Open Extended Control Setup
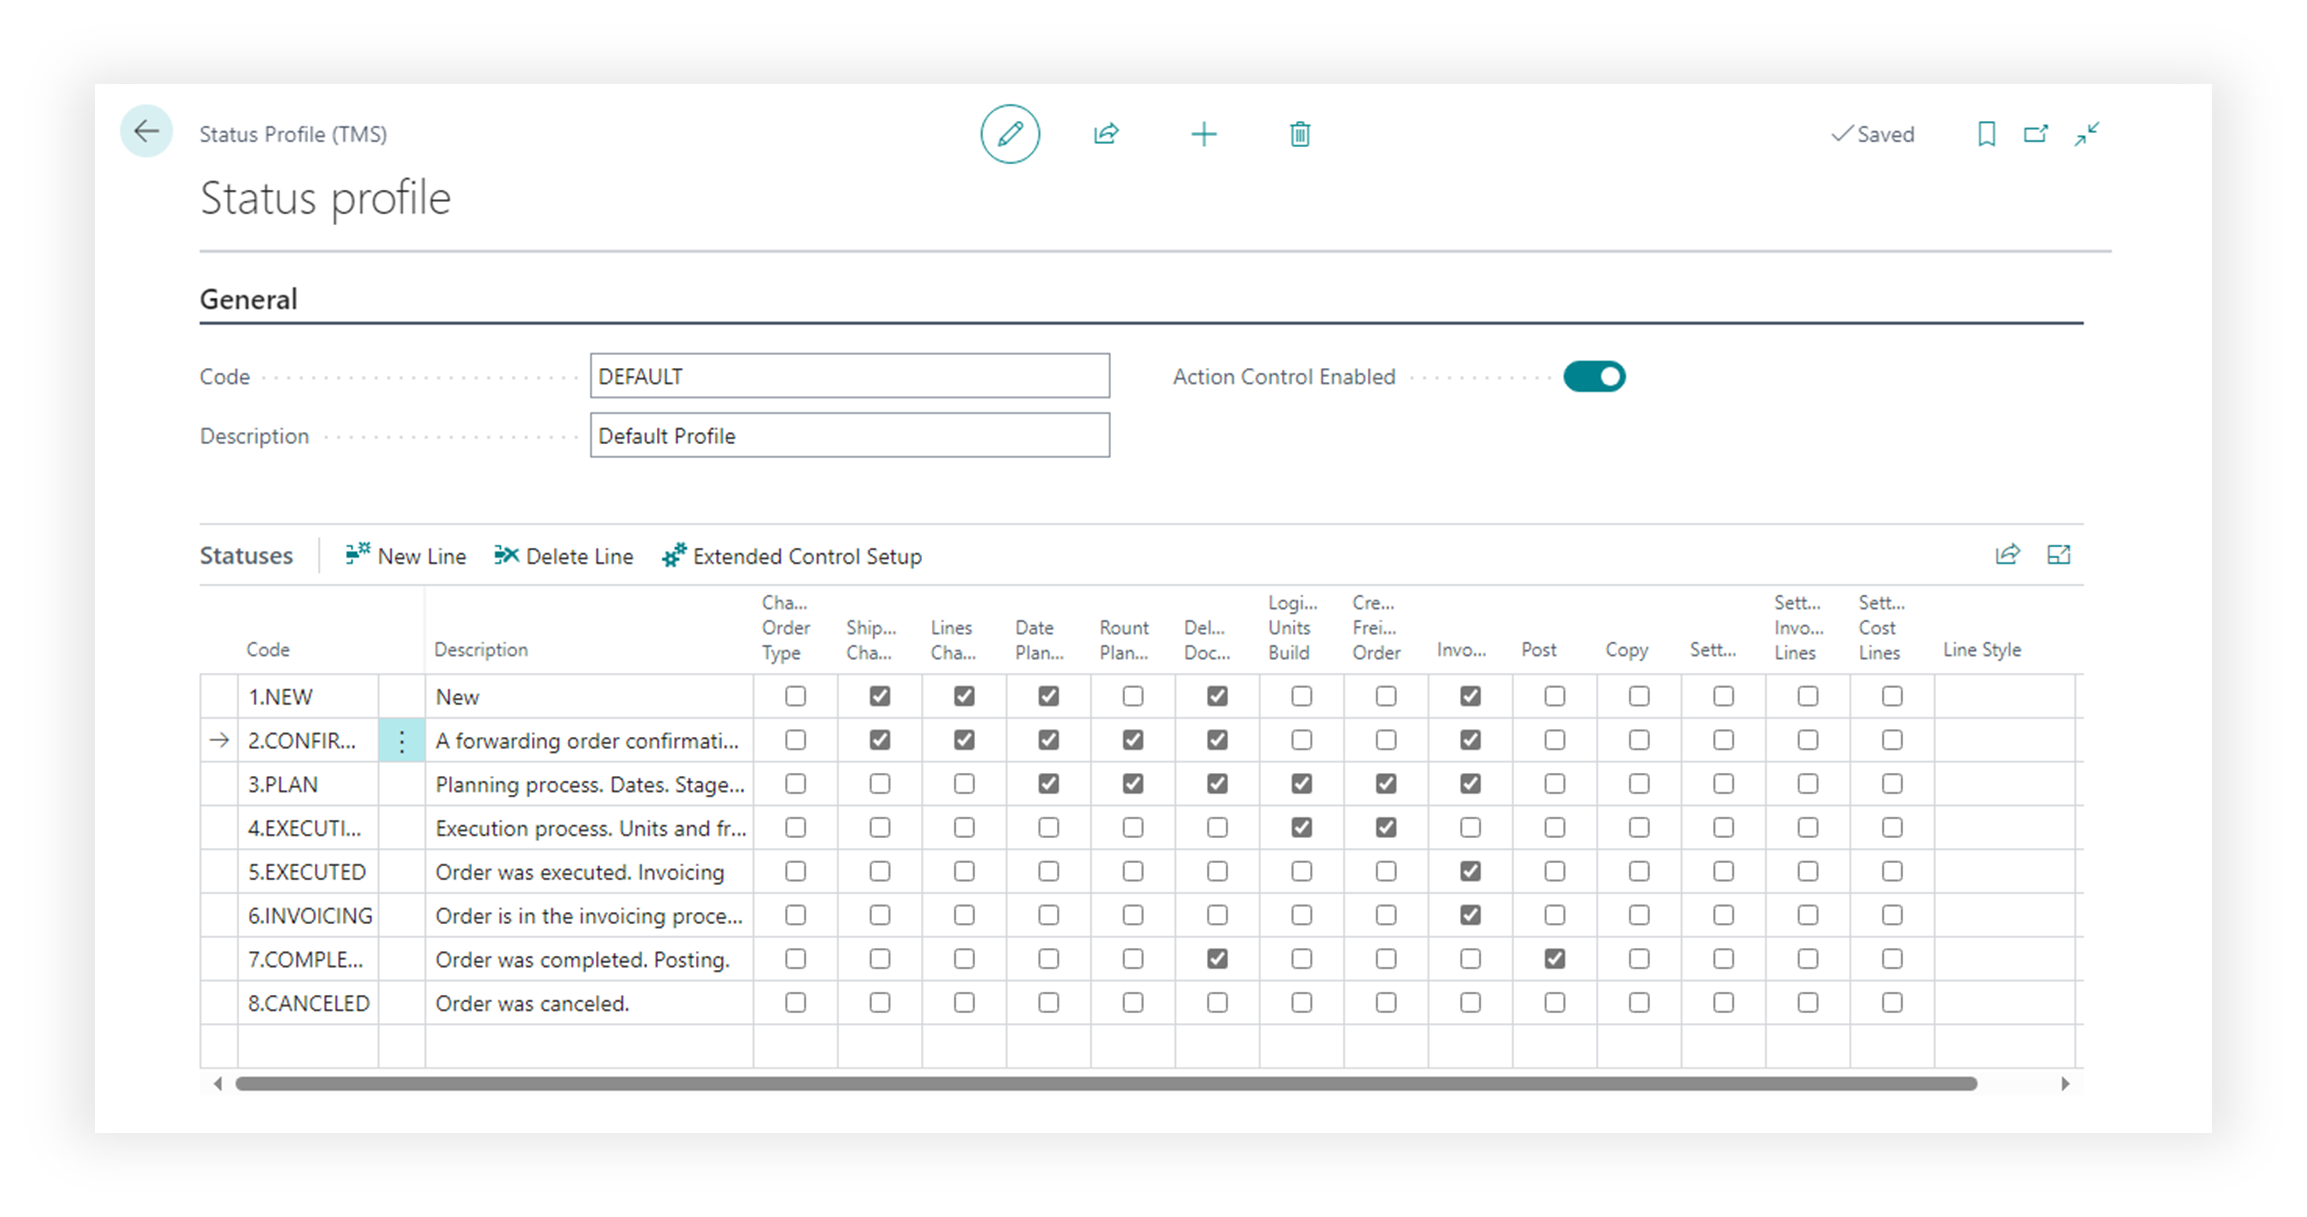 792,556
